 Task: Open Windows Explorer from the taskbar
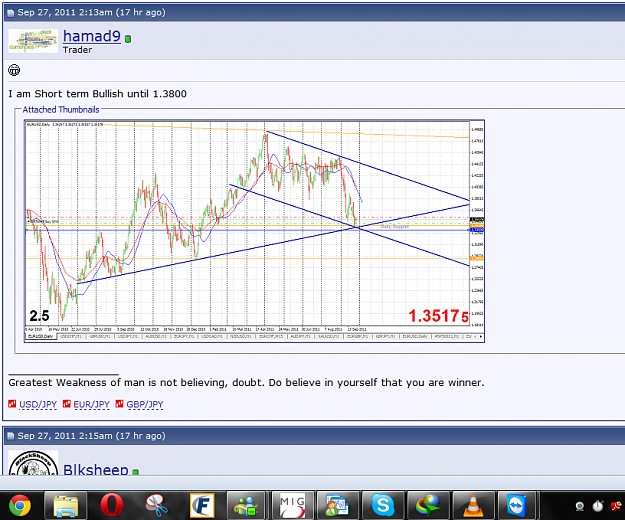coord(65,505)
